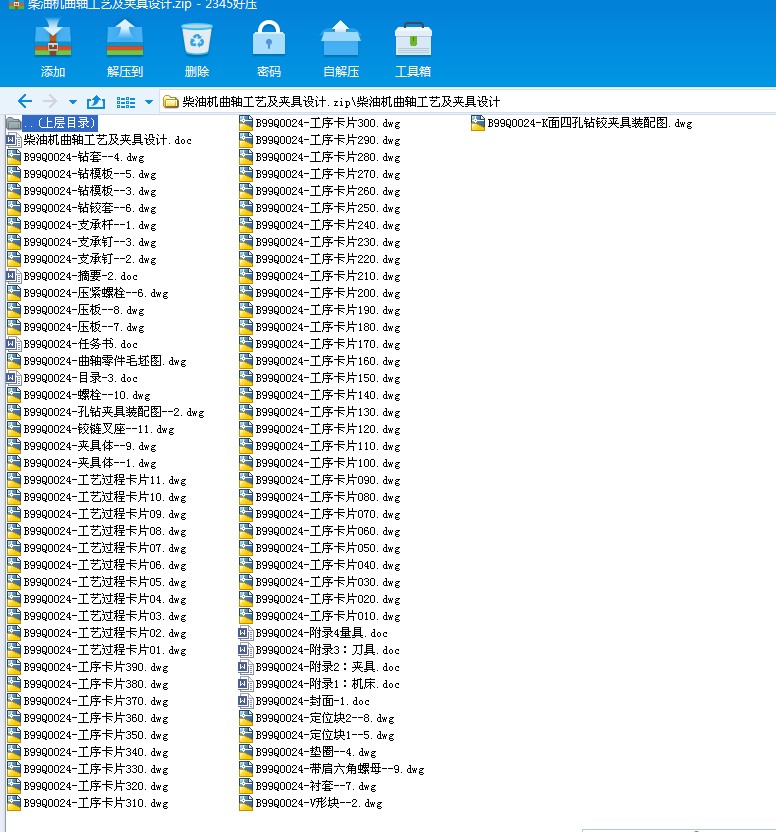The image size is (776, 832).
Task: Select B99Q0024-曲轴零件毛坯图.dwg
Action: [x=96, y=361]
